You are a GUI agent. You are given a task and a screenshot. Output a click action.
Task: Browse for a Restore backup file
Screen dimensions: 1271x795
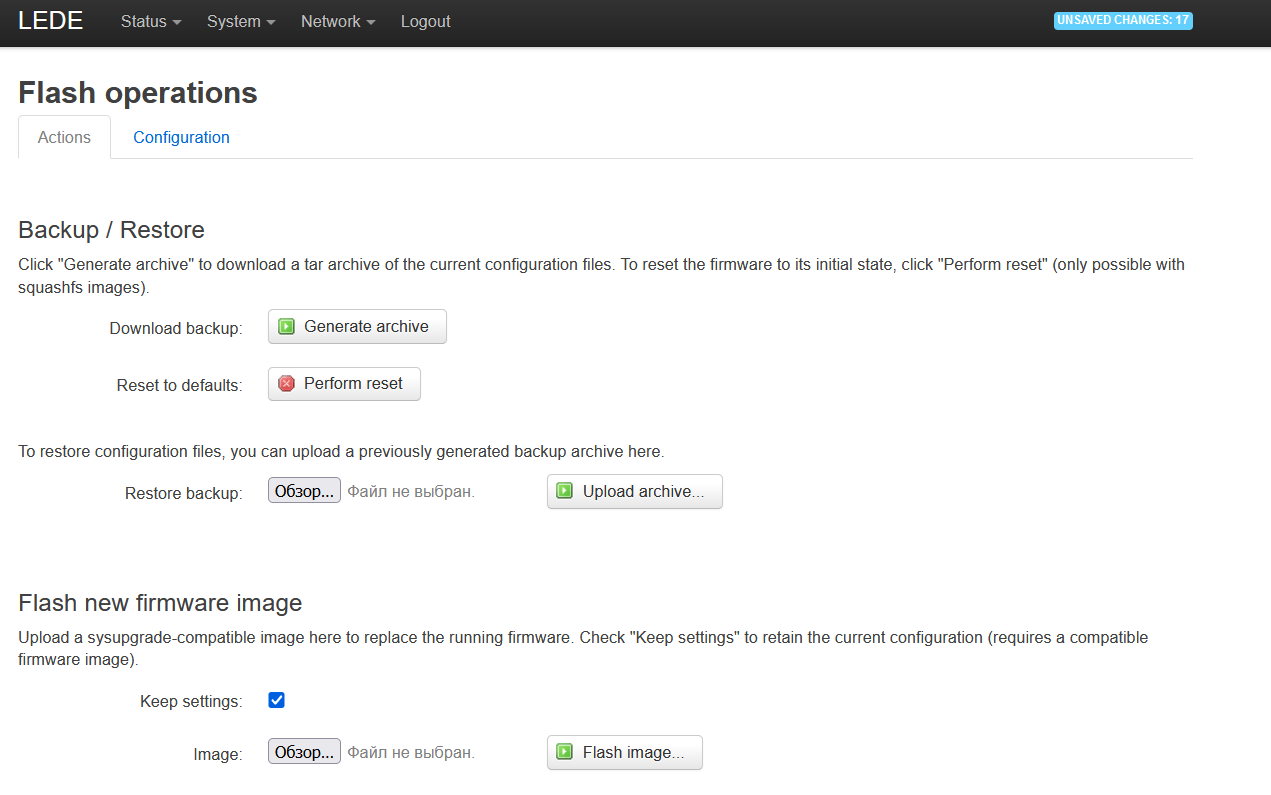[x=304, y=491]
